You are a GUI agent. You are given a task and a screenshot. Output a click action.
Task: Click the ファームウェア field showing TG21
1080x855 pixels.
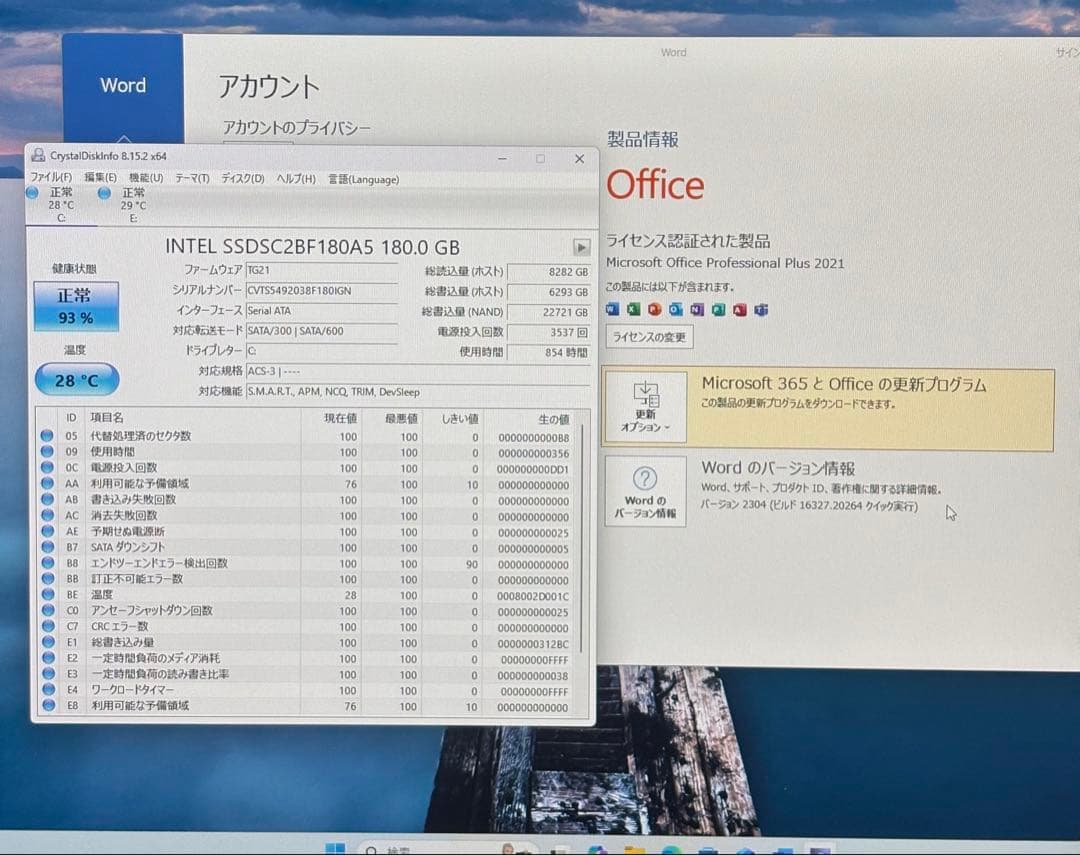point(321,270)
